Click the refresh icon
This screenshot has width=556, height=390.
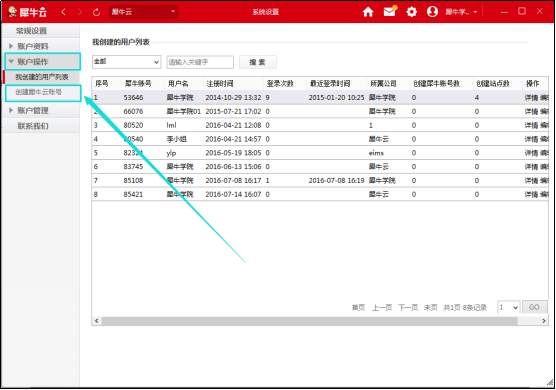coord(96,12)
